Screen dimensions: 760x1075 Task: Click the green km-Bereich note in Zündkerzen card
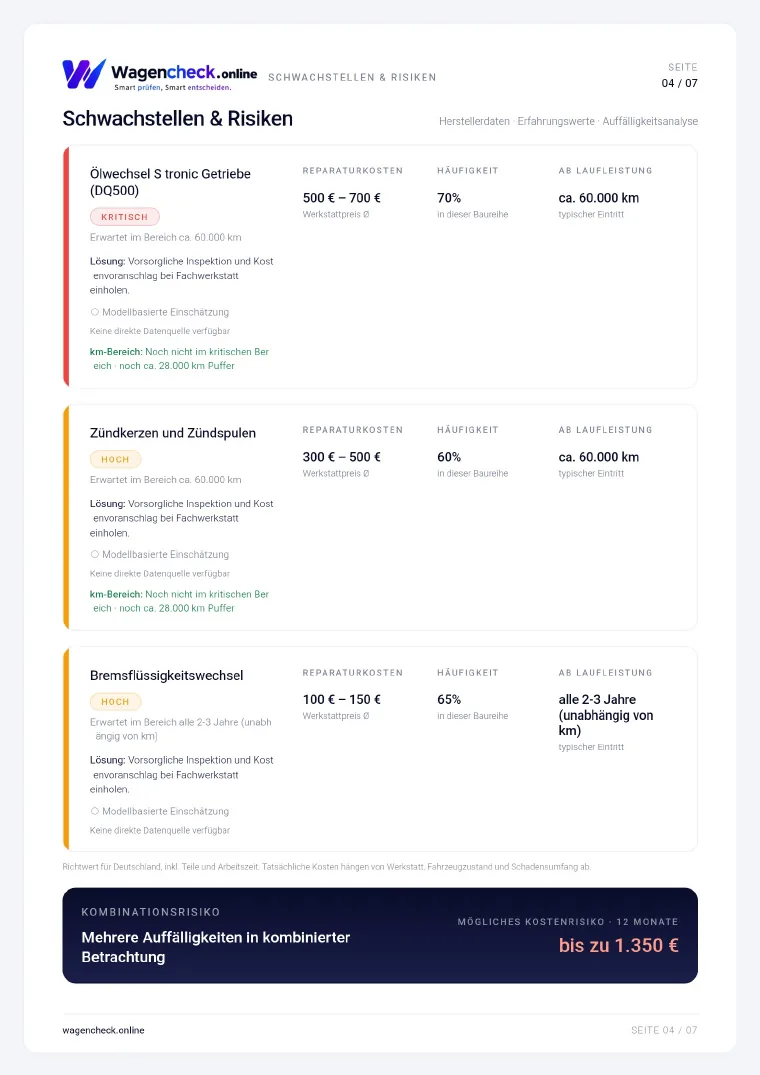click(180, 601)
